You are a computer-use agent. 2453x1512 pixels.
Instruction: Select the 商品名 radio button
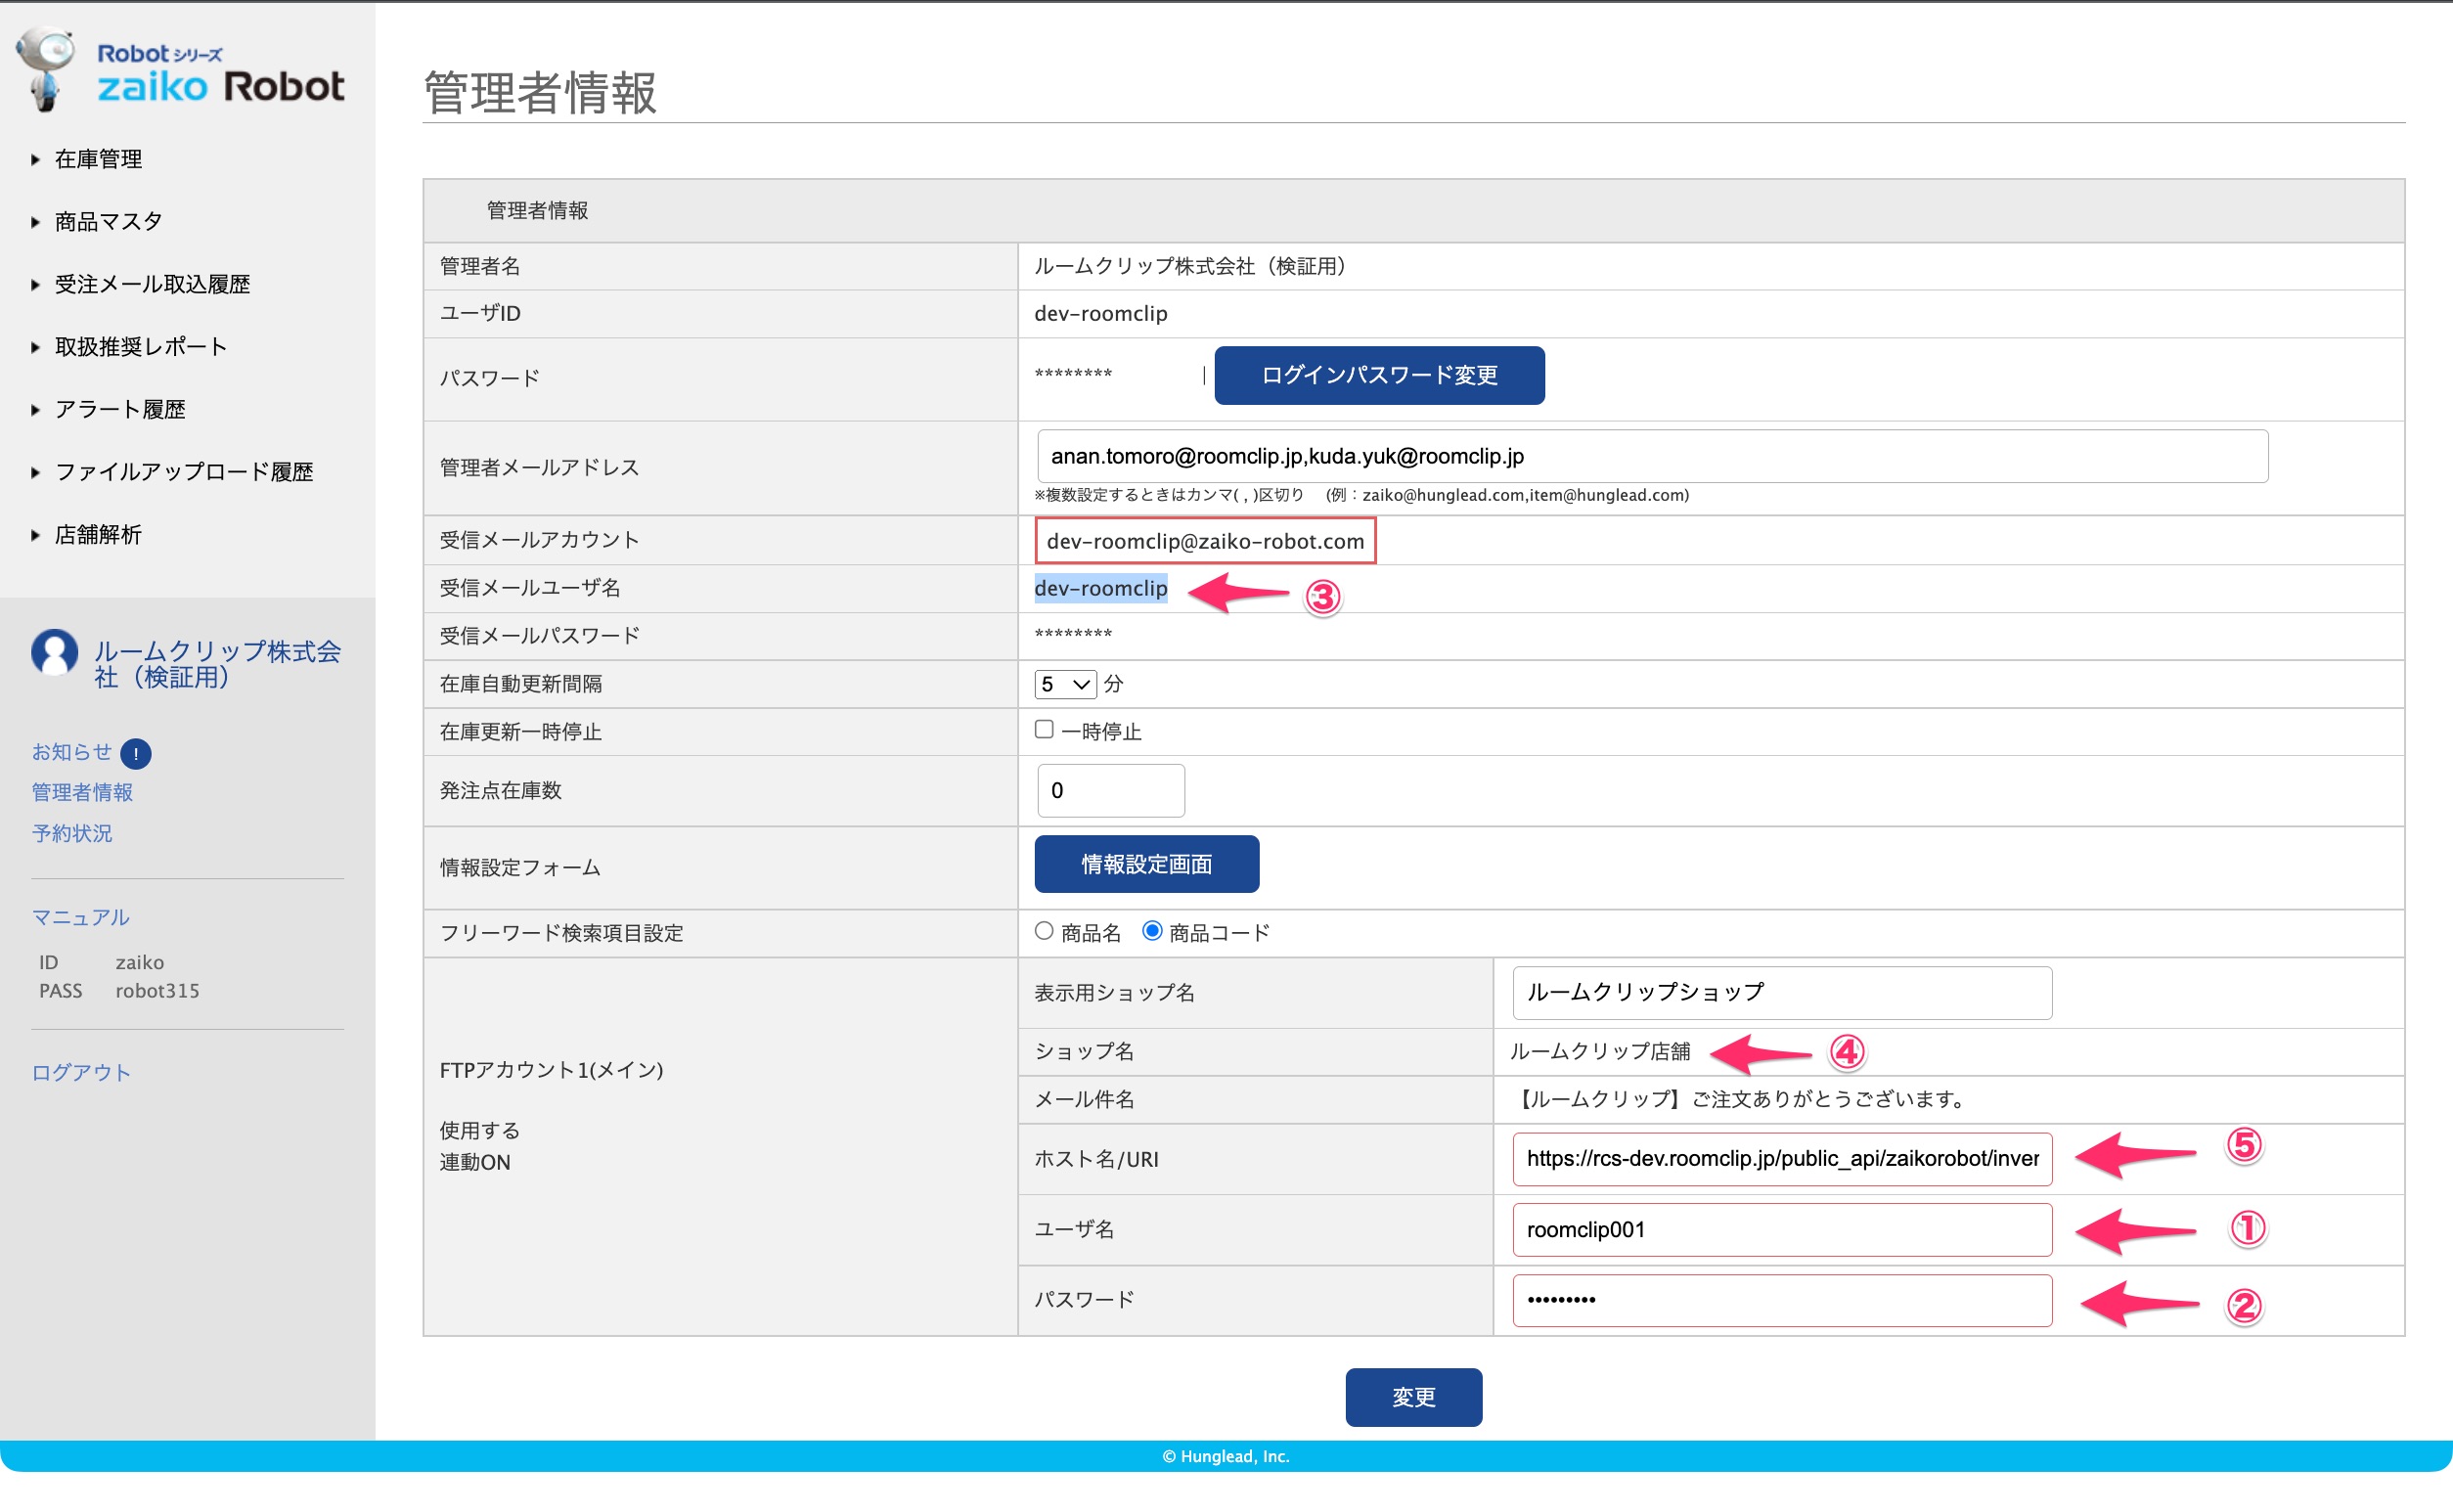(1044, 931)
